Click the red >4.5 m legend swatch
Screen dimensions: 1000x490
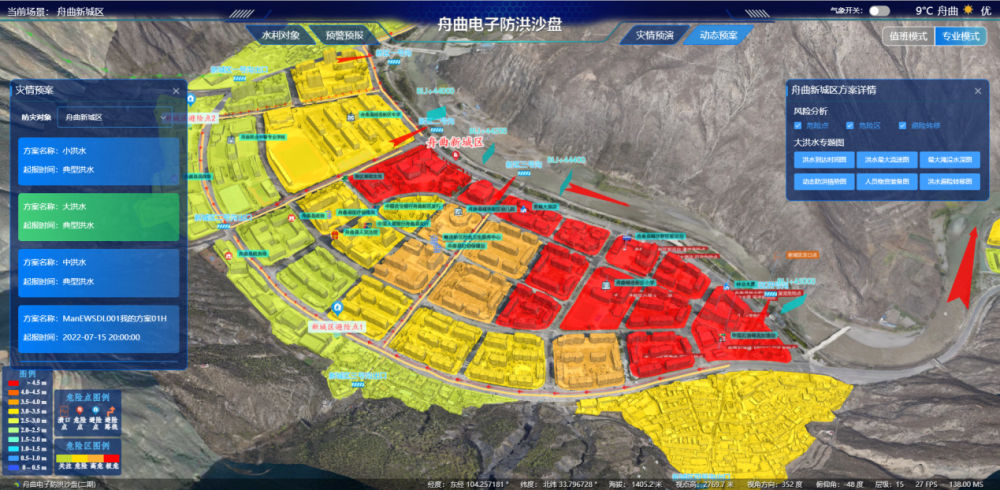click(x=12, y=383)
